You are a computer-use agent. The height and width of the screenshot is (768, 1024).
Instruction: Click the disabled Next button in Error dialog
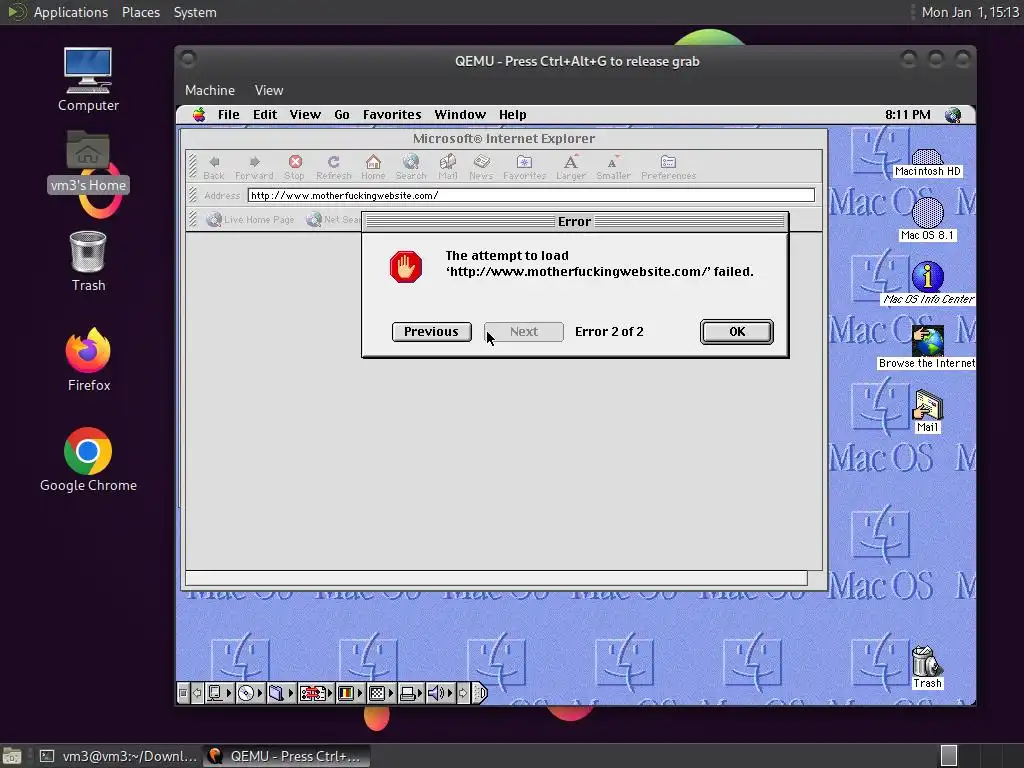[x=524, y=332]
